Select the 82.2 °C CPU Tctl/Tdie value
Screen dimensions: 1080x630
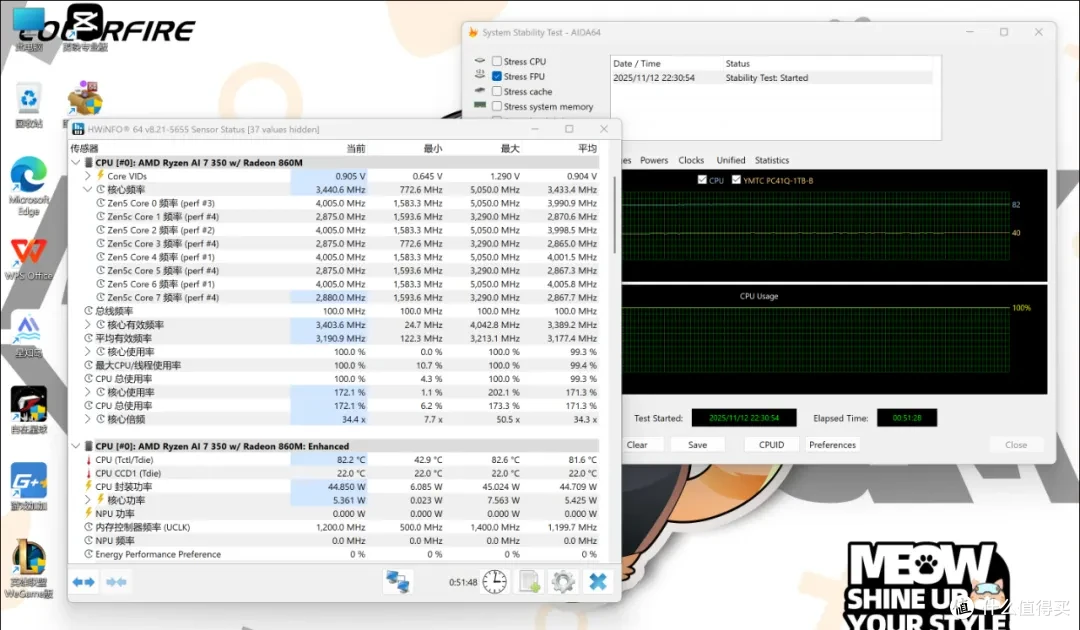(351, 460)
